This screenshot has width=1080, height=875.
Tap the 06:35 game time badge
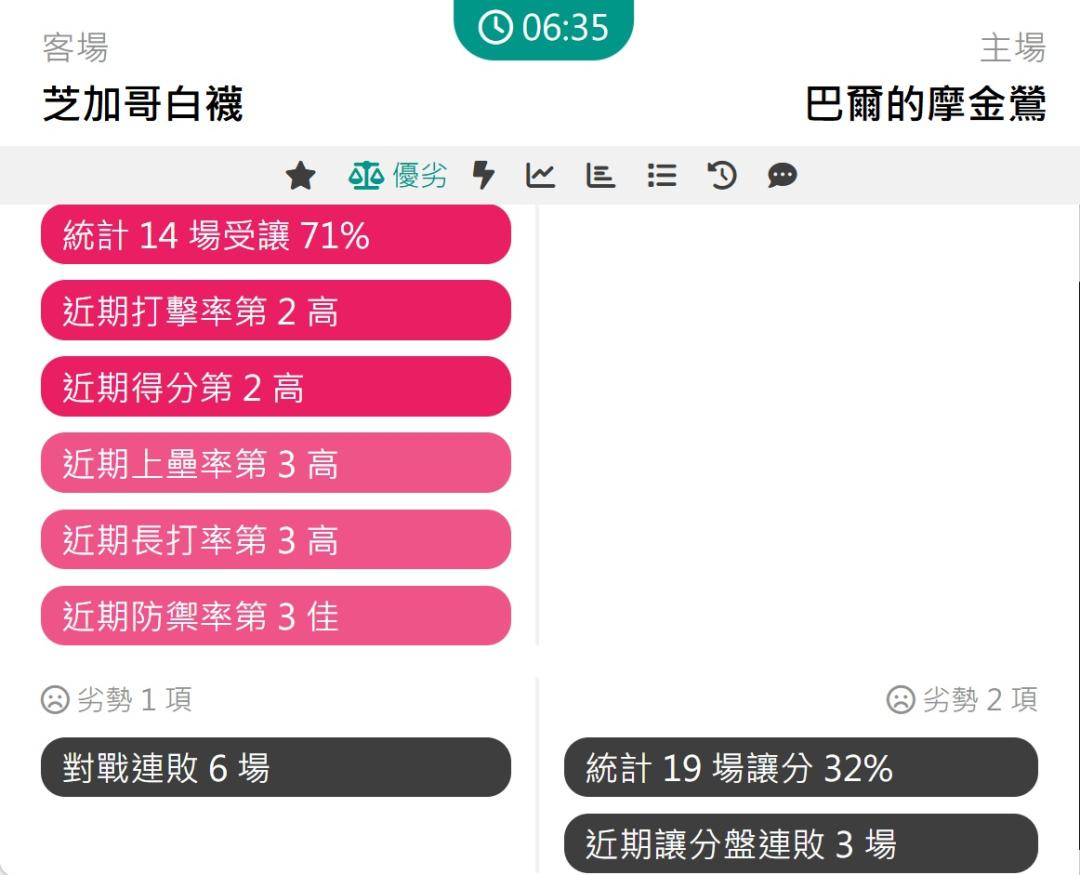click(x=543, y=28)
